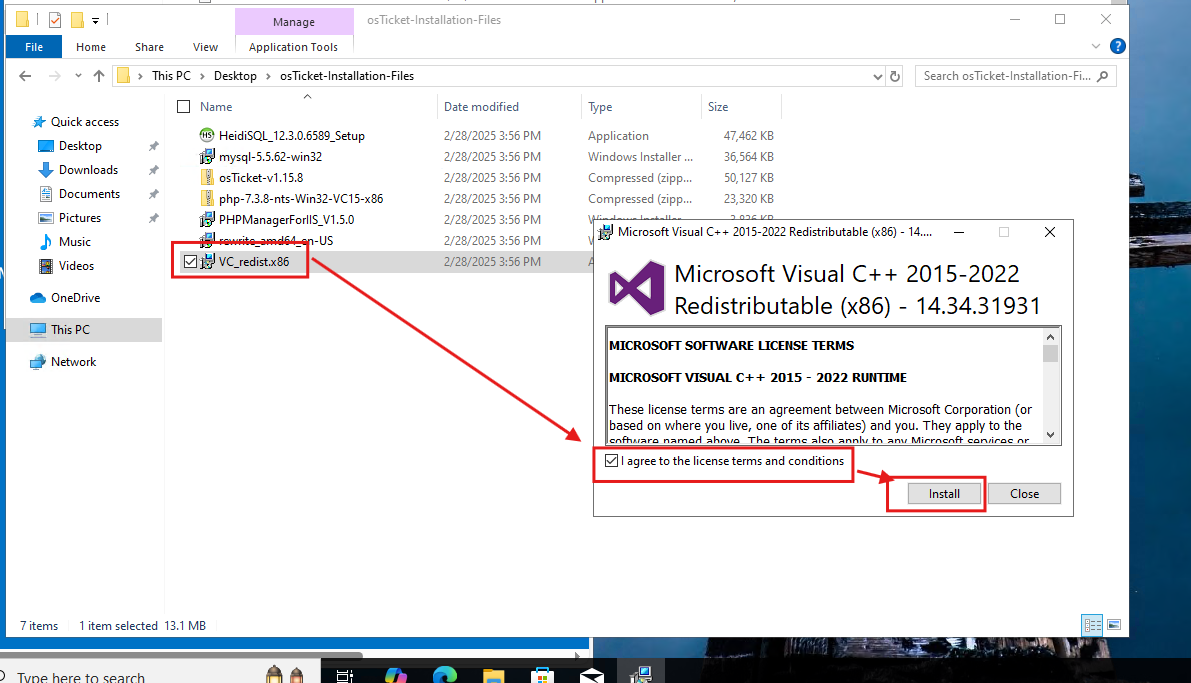Screen dimensions: 1191x683
Task: Click This PC in the address breadcrumb
Action: 172,76
